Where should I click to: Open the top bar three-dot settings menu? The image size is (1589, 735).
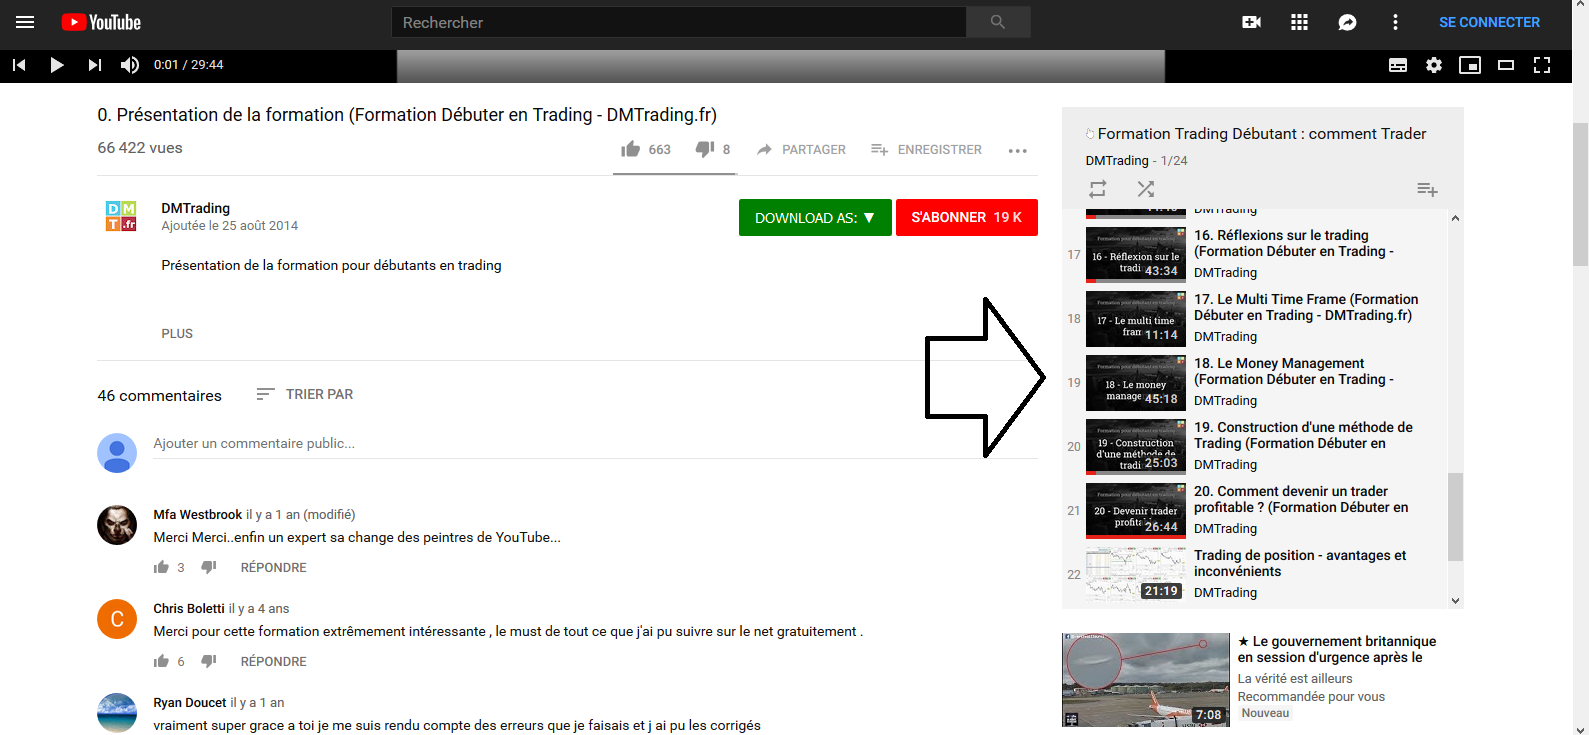pyautogui.click(x=1395, y=22)
